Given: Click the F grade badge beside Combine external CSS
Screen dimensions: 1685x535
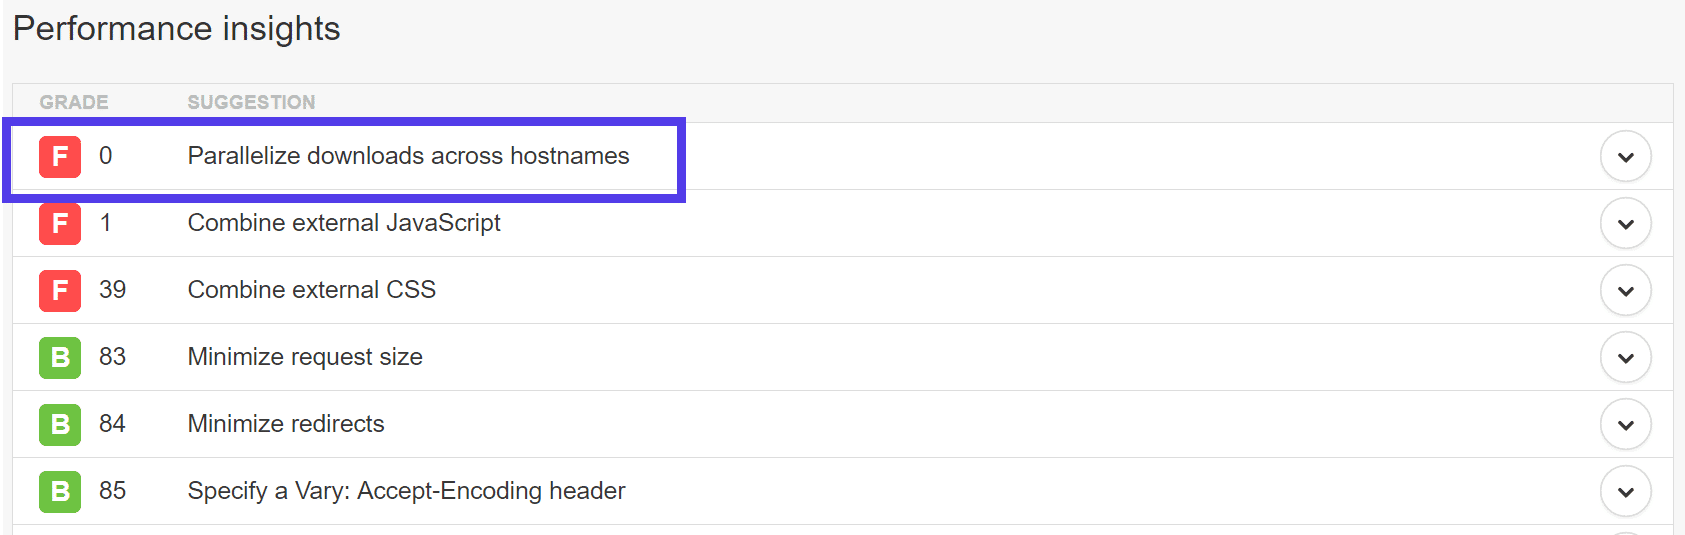Looking at the screenshot, I should [x=60, y=290].
